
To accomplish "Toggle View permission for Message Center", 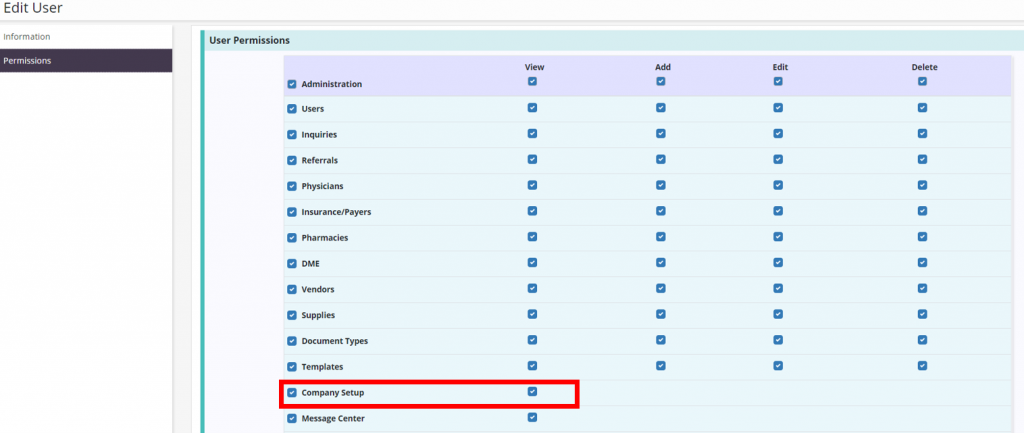I will coord(532,418).
